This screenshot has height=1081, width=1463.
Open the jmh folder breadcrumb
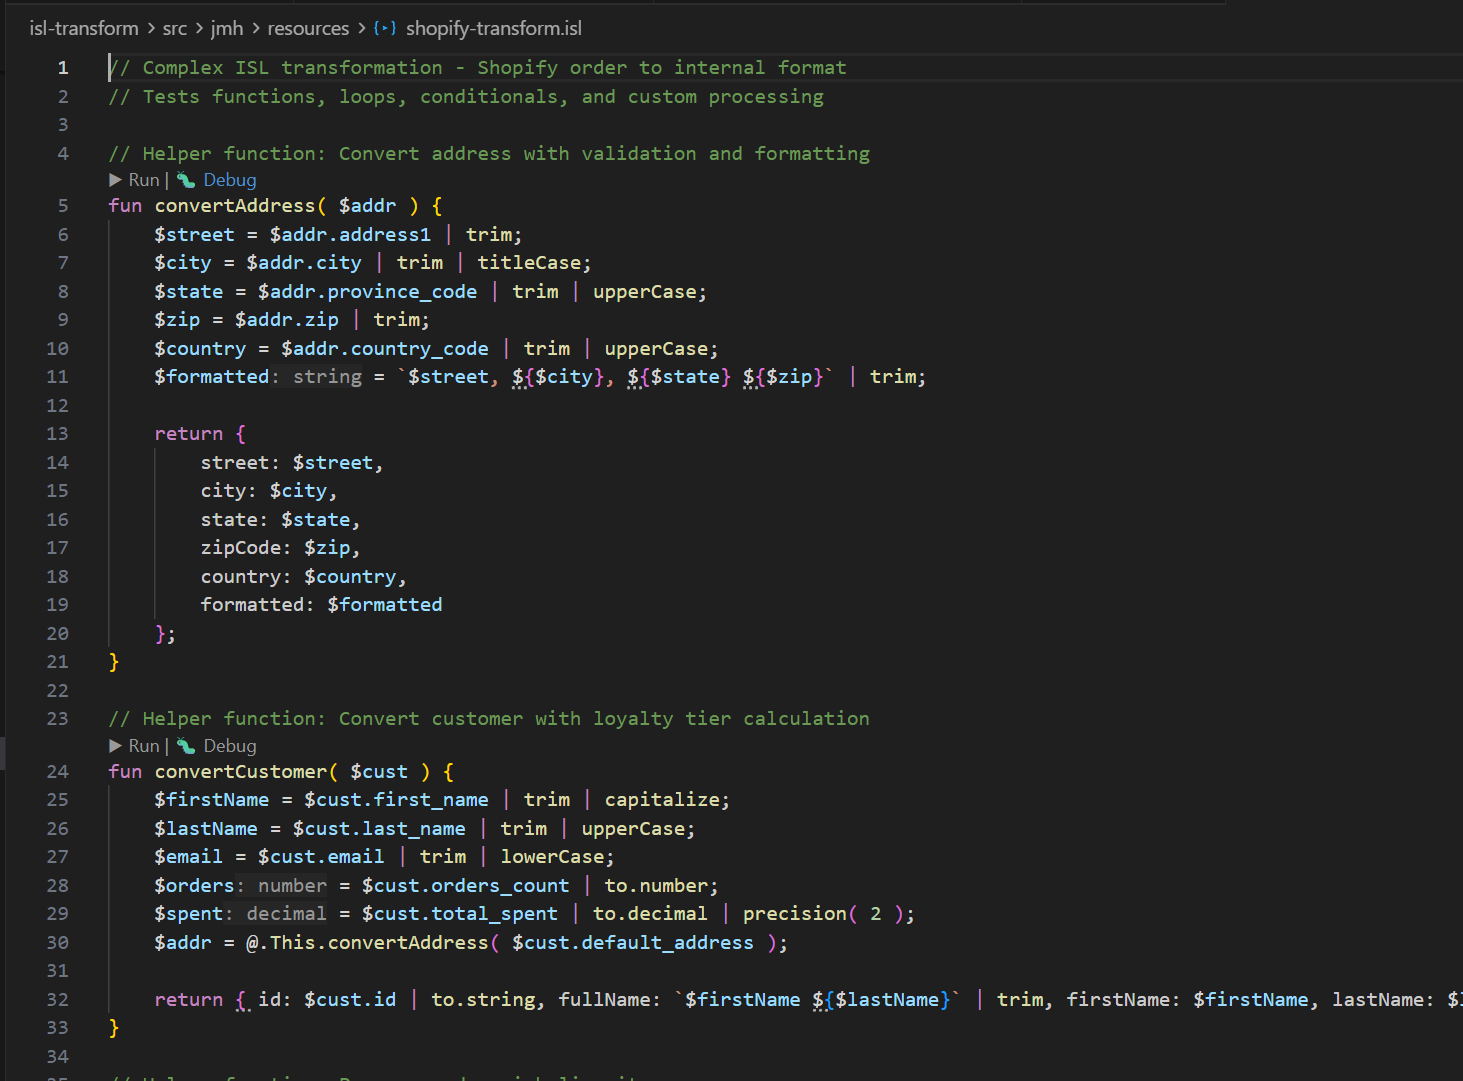point(226,28)
